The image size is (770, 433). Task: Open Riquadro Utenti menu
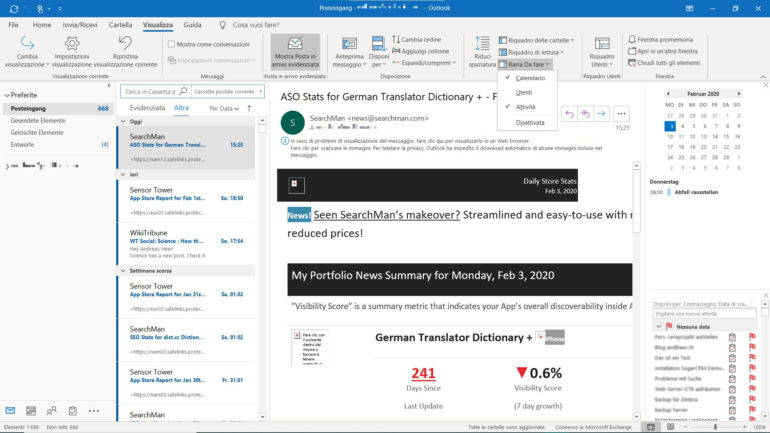tap(602, 52)
